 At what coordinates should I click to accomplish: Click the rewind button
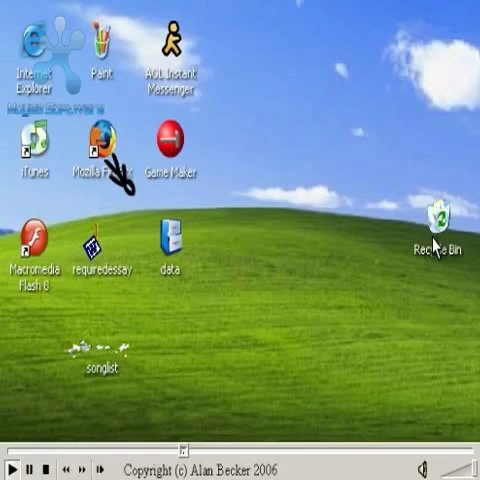(x=66, y=470)
